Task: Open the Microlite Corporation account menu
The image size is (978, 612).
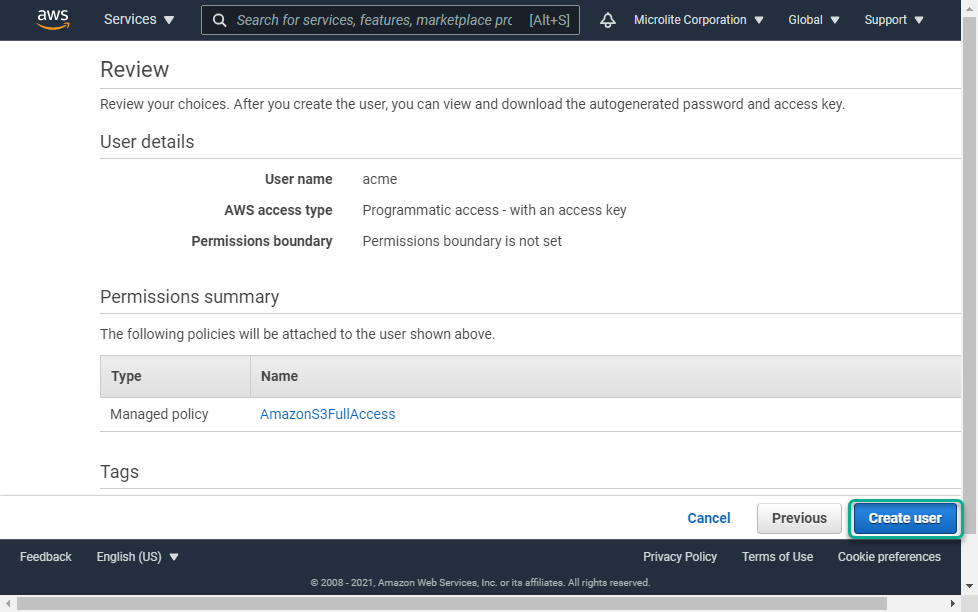Action: (x=699, y=20)
